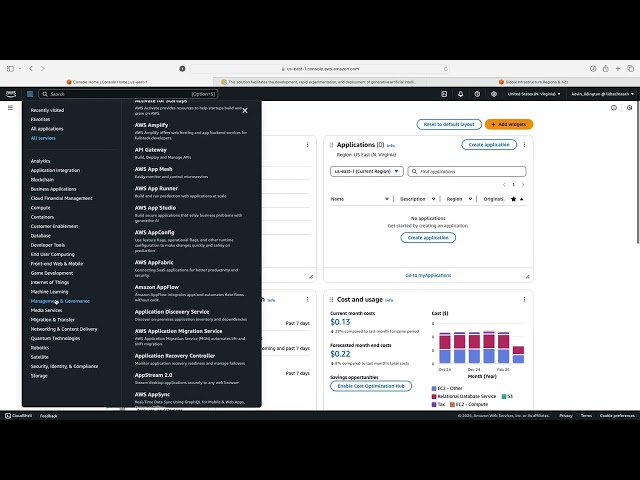Choose the Machine Learning category
This screenshot has height=480, width=640.
[49, 292]
